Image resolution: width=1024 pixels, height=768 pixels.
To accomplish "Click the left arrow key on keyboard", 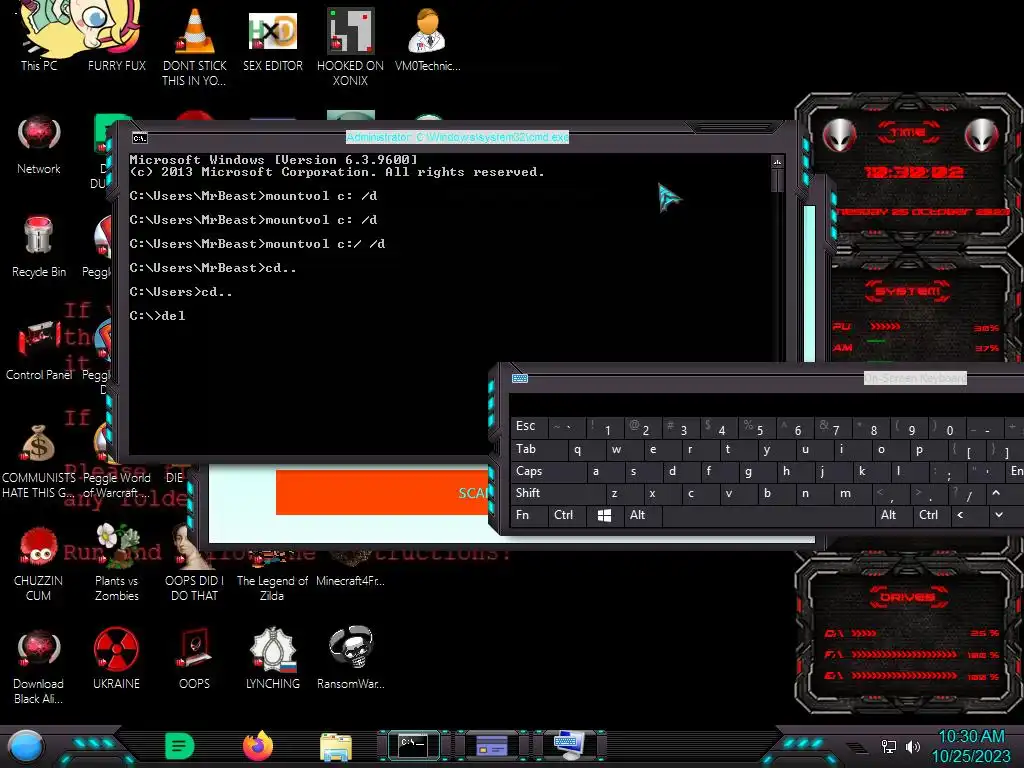I will 965,515.
